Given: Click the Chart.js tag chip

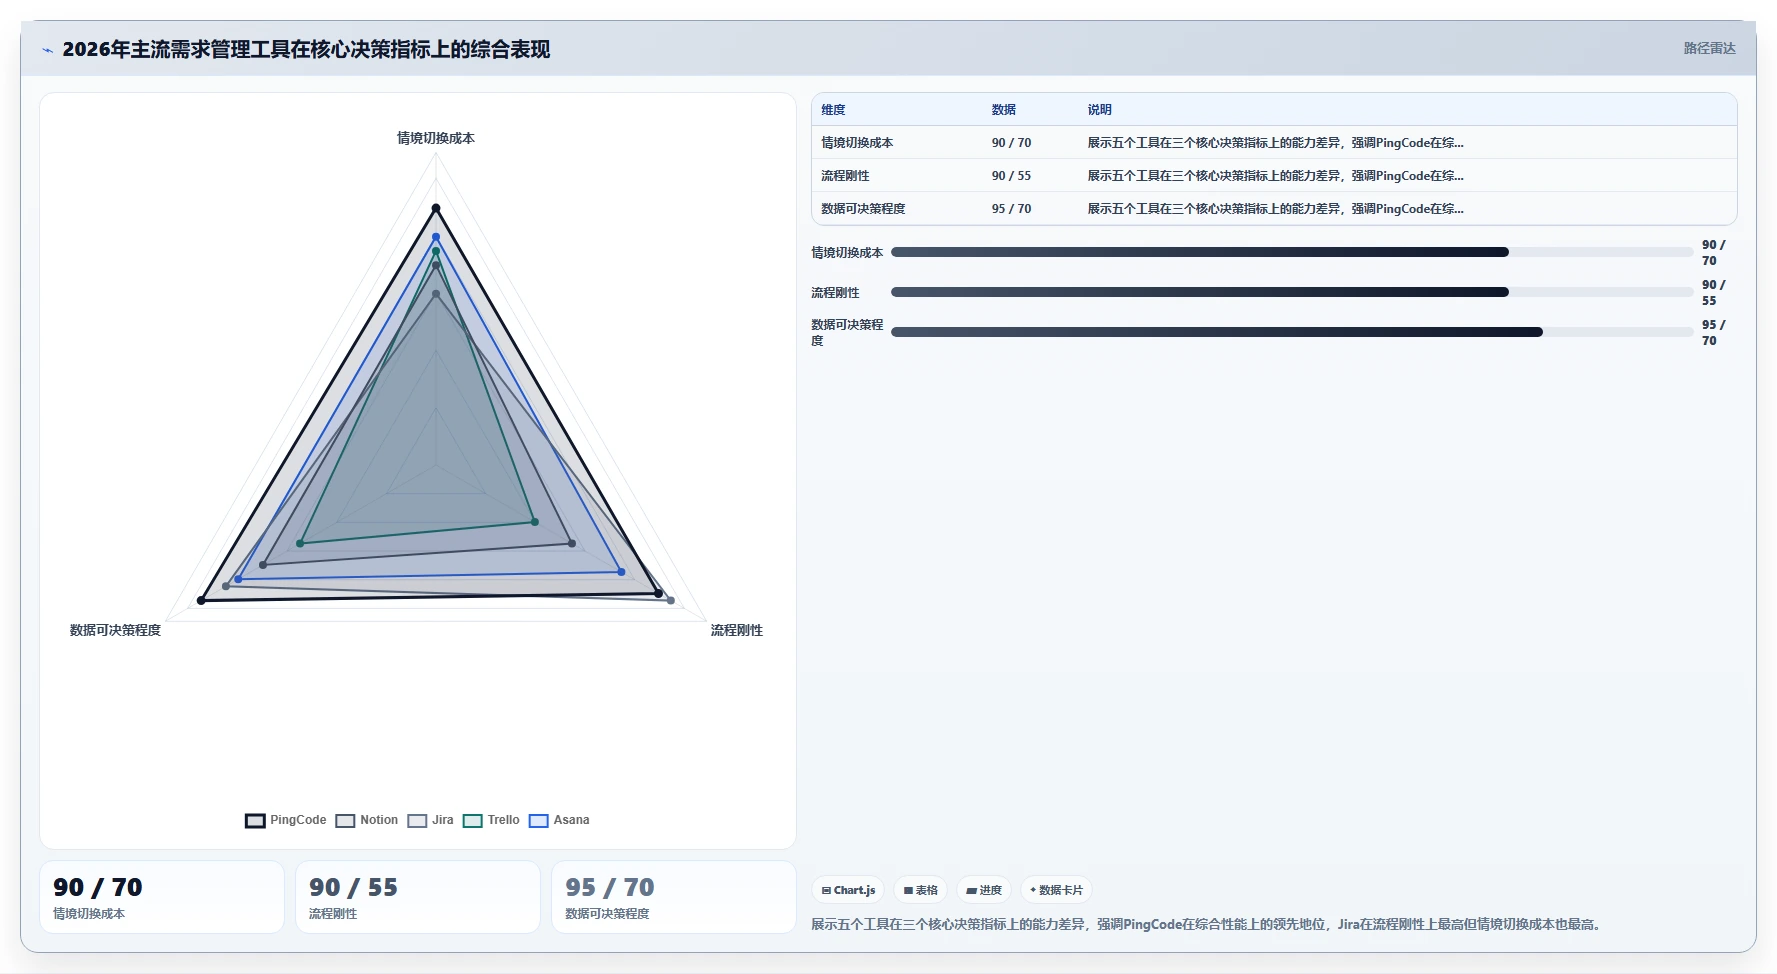Looking at the screenshot, I should pos(848,890).
